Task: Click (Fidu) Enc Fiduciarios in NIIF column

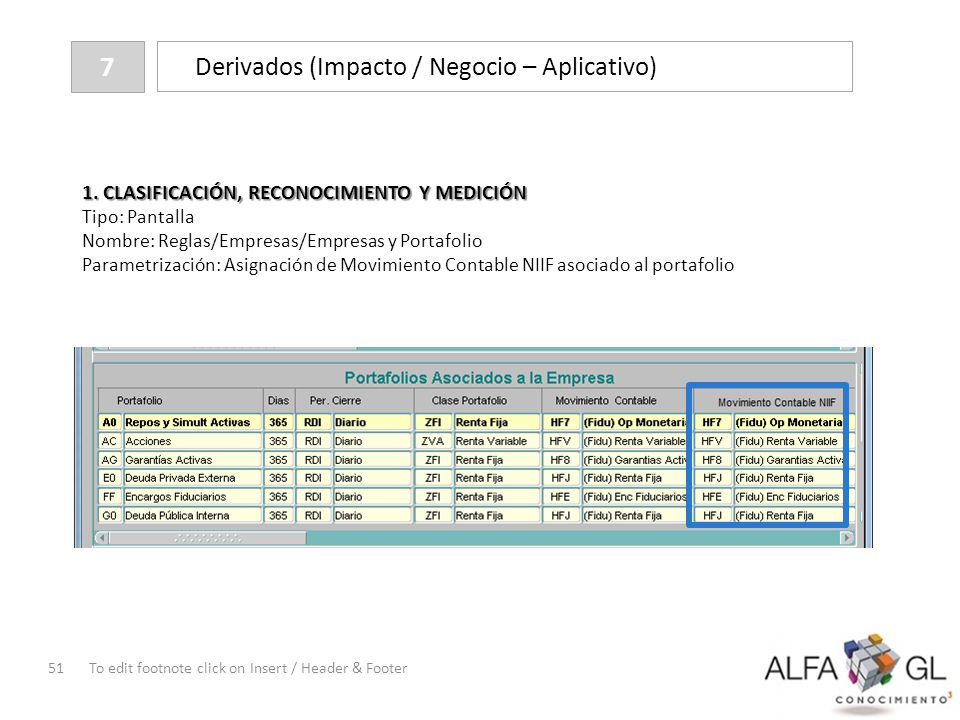Action: [x=789, y=497]
